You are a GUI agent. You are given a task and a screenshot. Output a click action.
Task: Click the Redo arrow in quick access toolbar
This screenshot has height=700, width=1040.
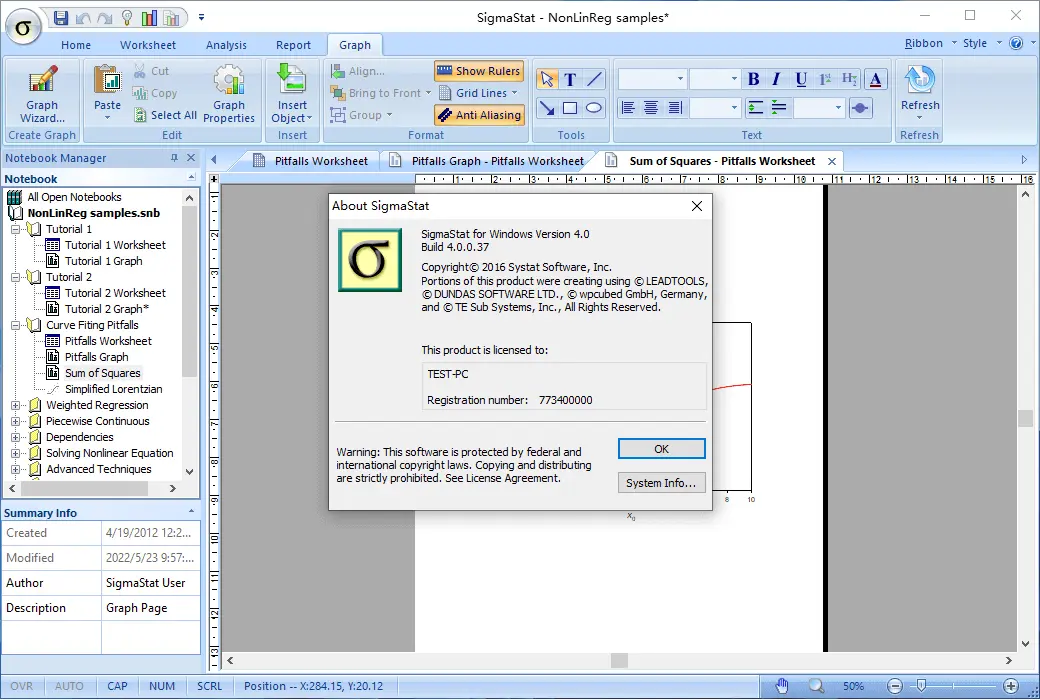pos(105,18)
